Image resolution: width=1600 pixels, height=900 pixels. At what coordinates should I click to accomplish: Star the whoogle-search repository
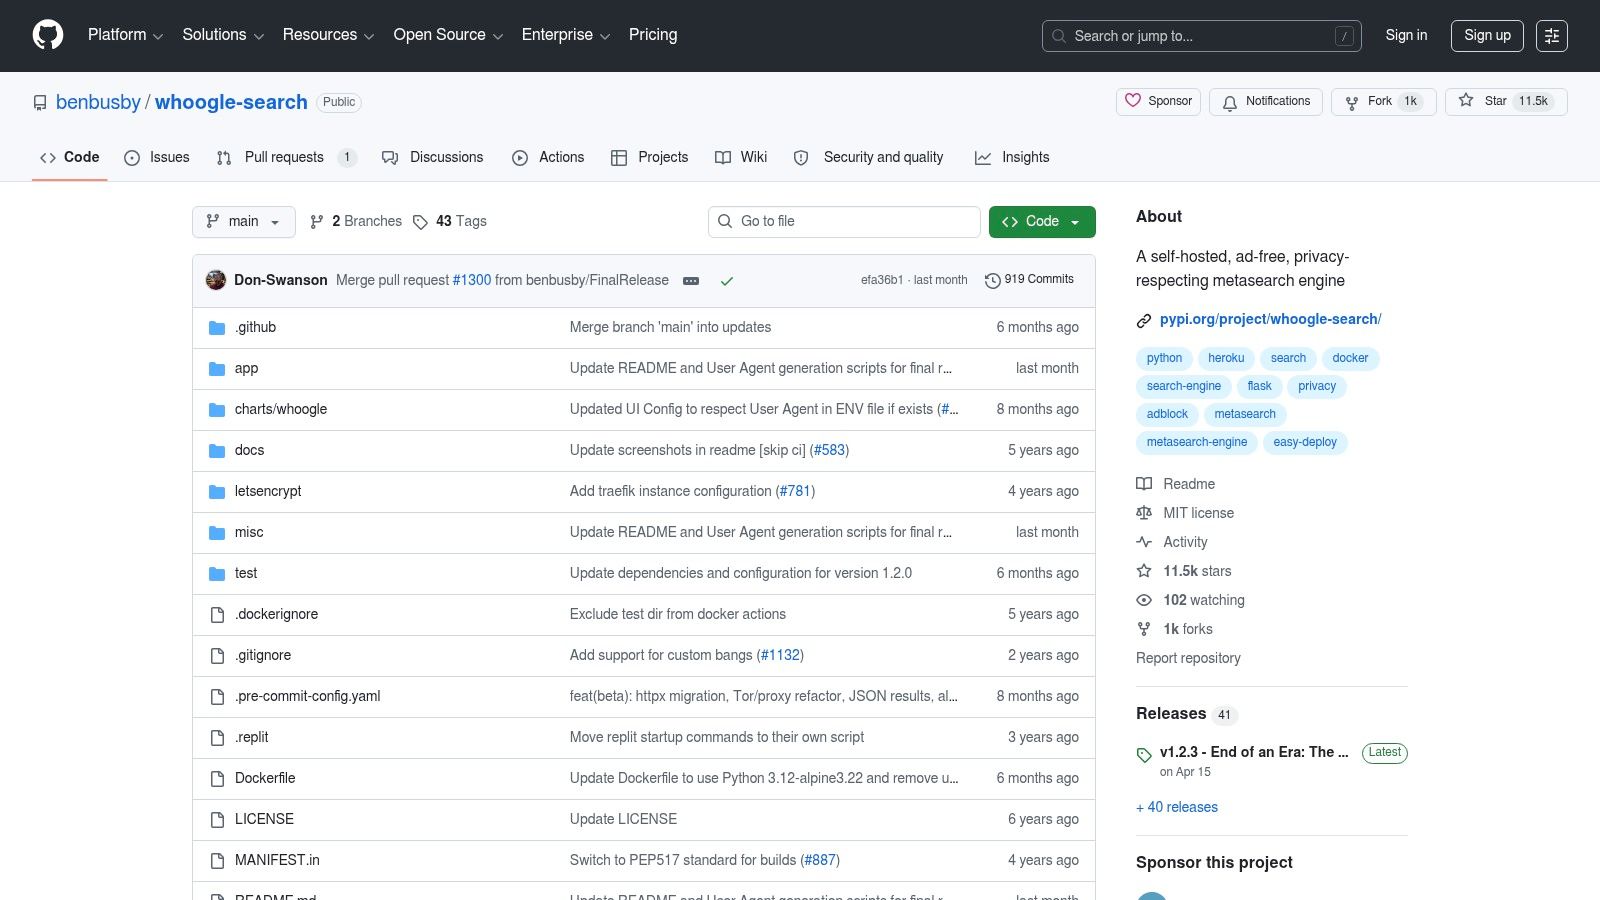(x=1506, y=101)
